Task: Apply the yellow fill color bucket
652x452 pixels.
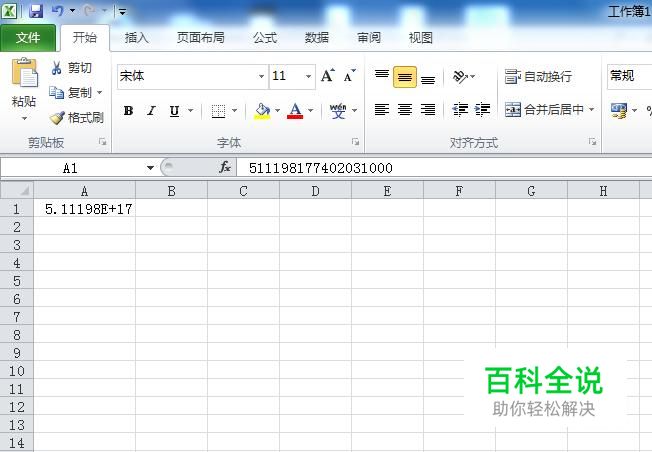Action: [262, 111]
